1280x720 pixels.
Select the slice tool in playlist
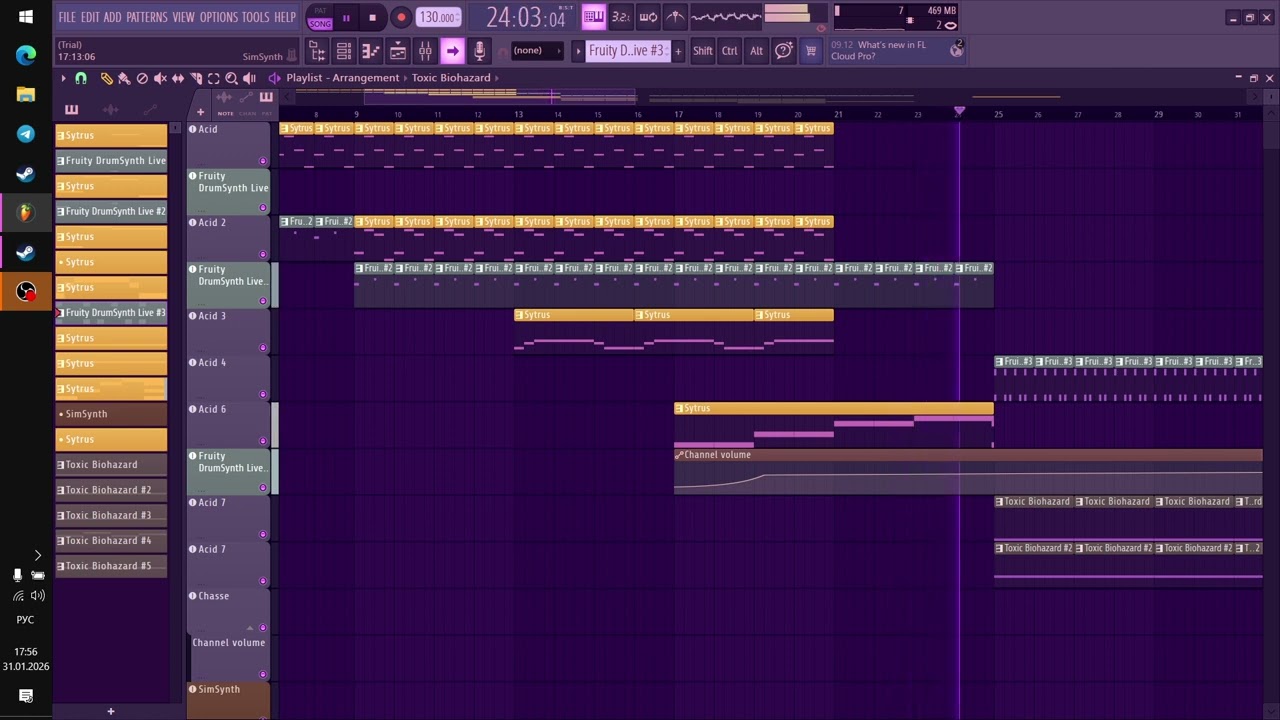tap(196, 78)
